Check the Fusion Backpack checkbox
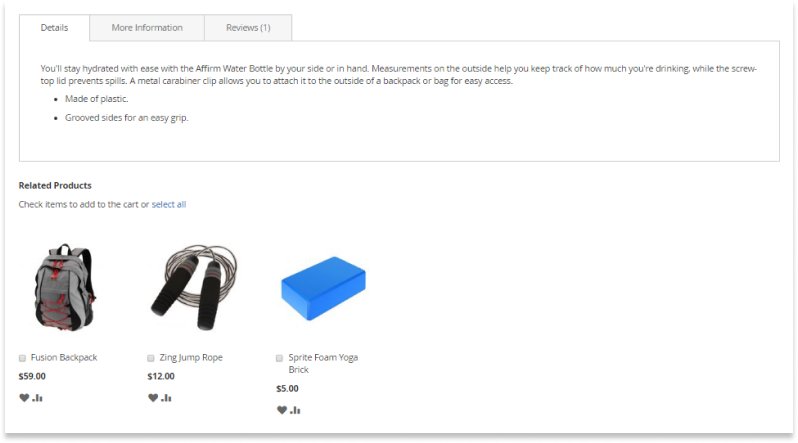Image resolution: width=798 pixels, height=443 pixels. pos(22,358)
